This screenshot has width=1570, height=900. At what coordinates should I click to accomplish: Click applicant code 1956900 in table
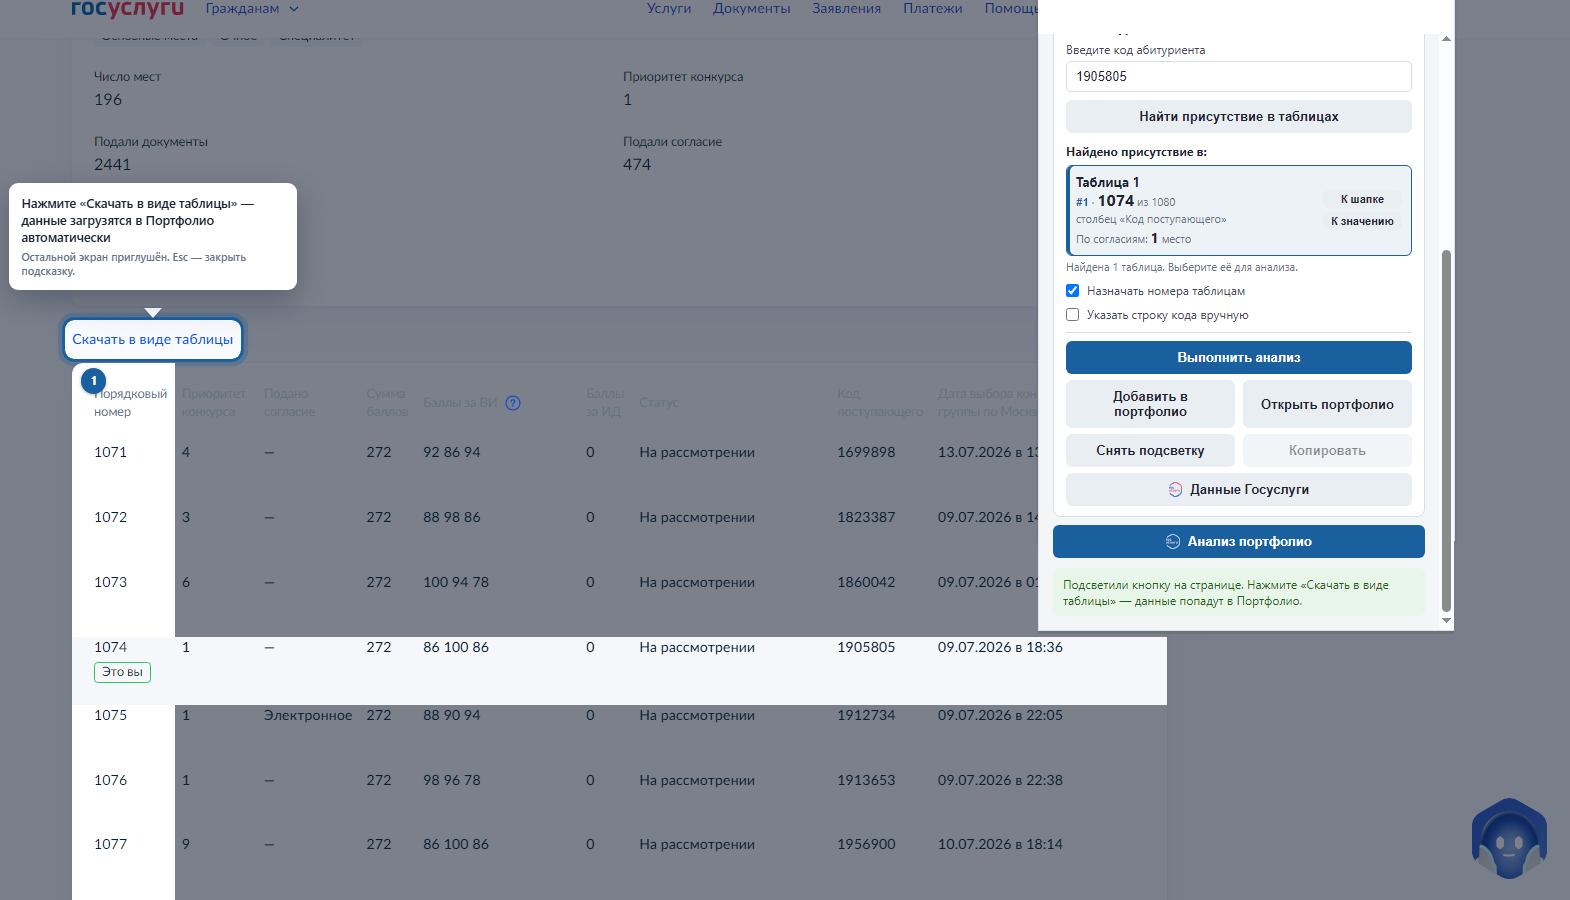pos(866,845)
